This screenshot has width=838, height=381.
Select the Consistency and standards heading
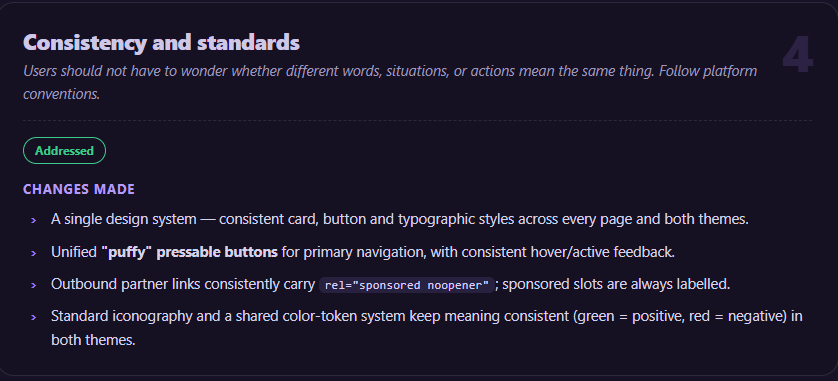tap(161, 43)
